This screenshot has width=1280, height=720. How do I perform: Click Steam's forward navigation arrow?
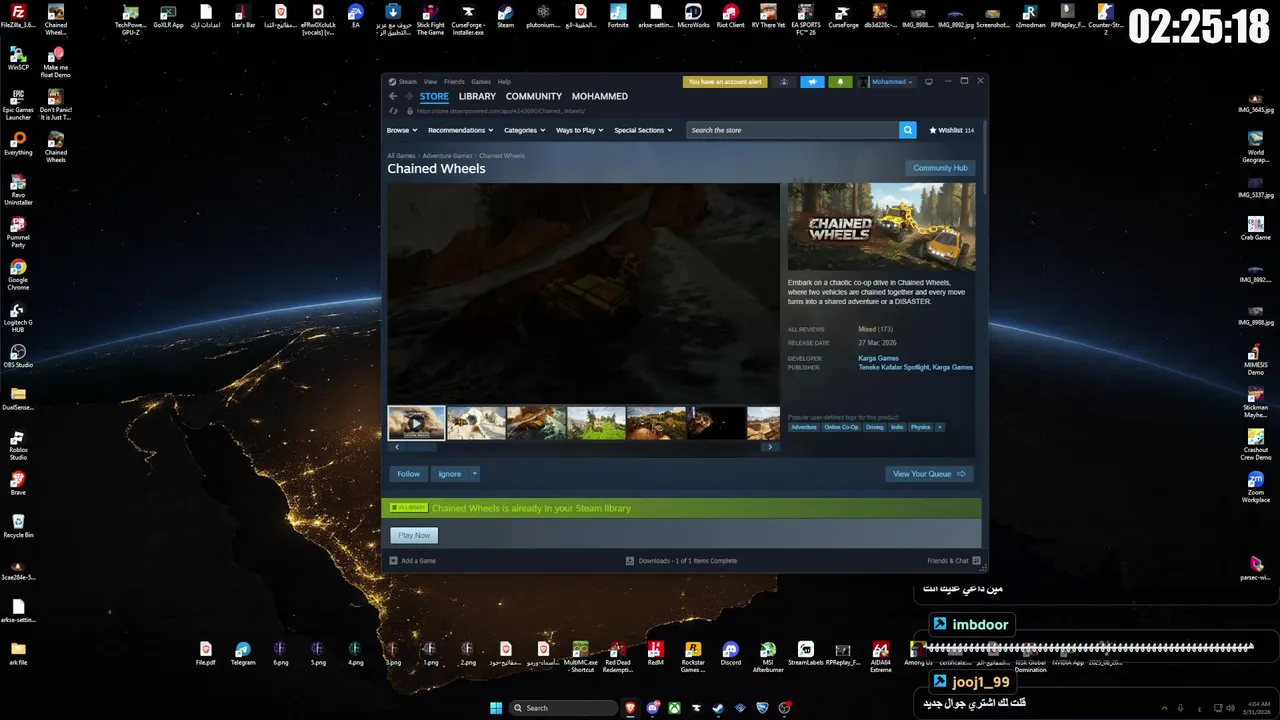pos(408,96)
